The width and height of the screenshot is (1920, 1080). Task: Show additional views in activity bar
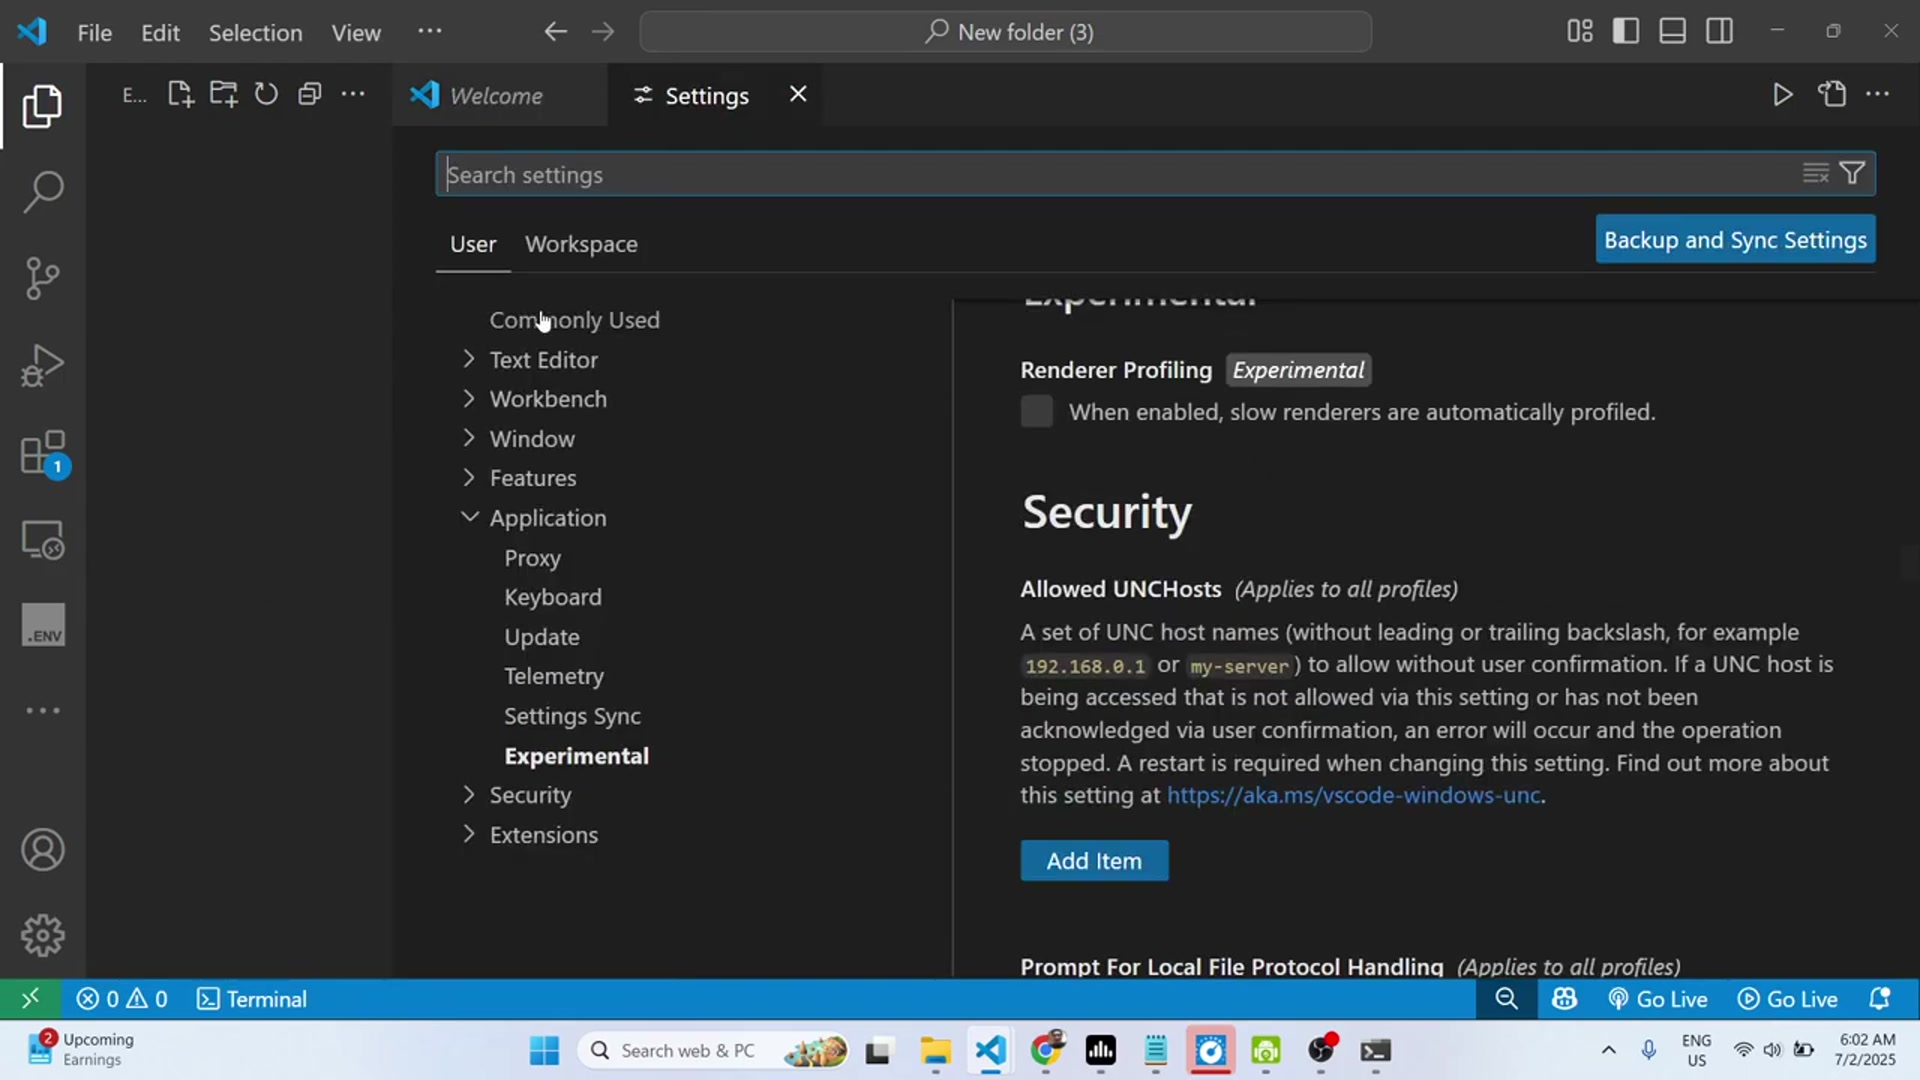42,710
